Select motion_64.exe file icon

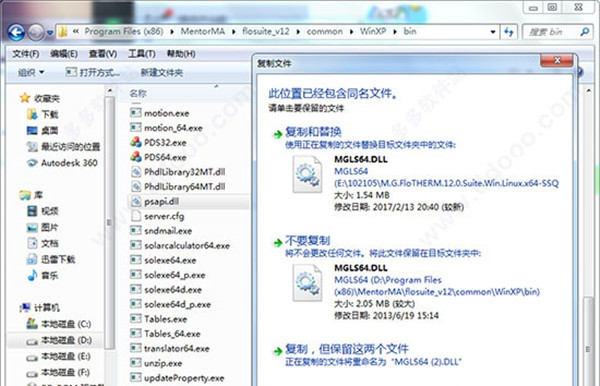tap(136, 127)
